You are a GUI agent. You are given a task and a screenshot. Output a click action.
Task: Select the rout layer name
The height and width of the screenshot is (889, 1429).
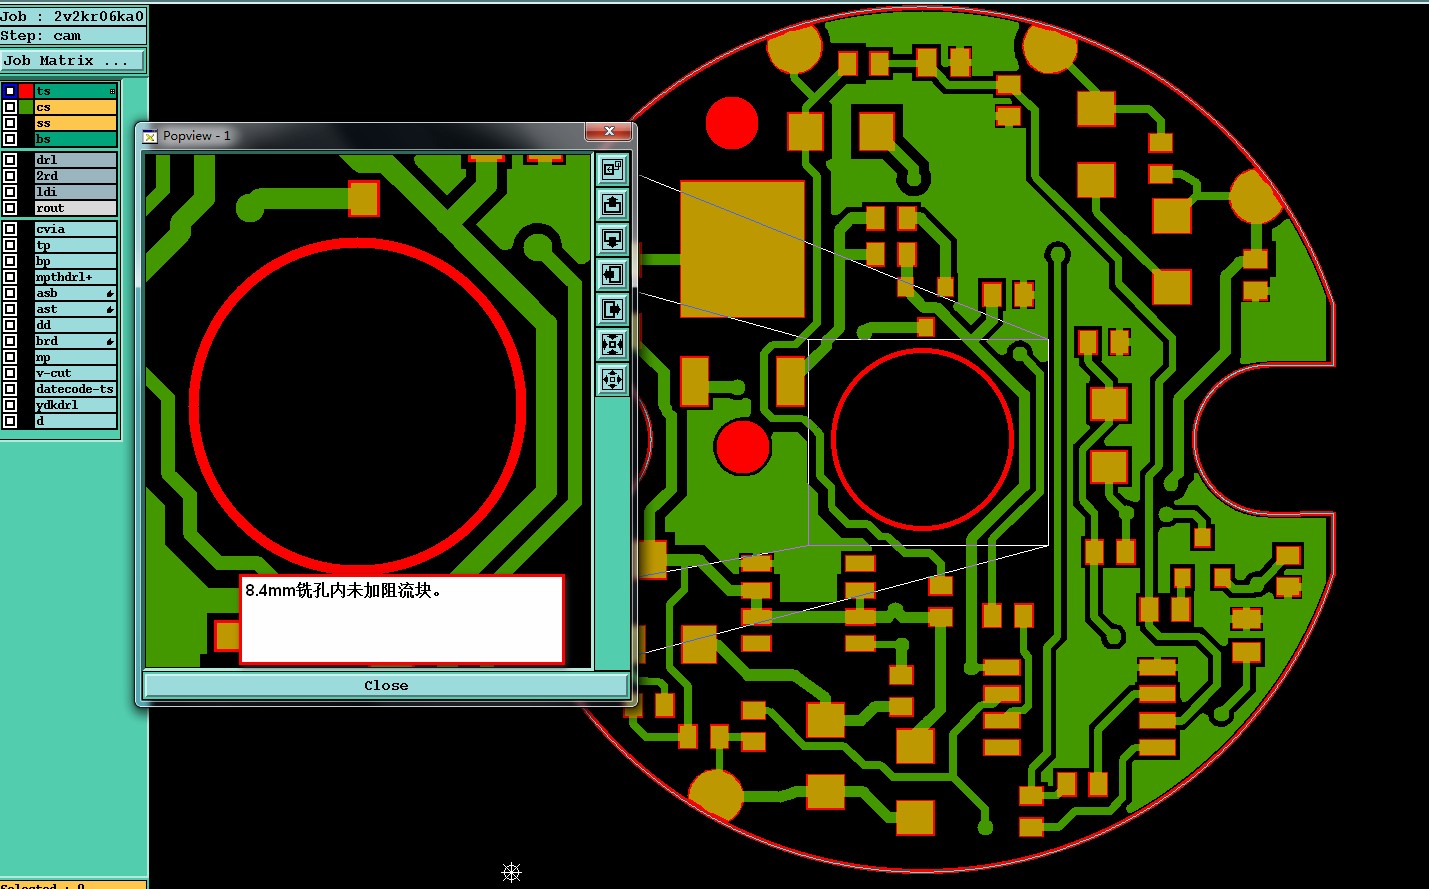click(x=76, y=208)
